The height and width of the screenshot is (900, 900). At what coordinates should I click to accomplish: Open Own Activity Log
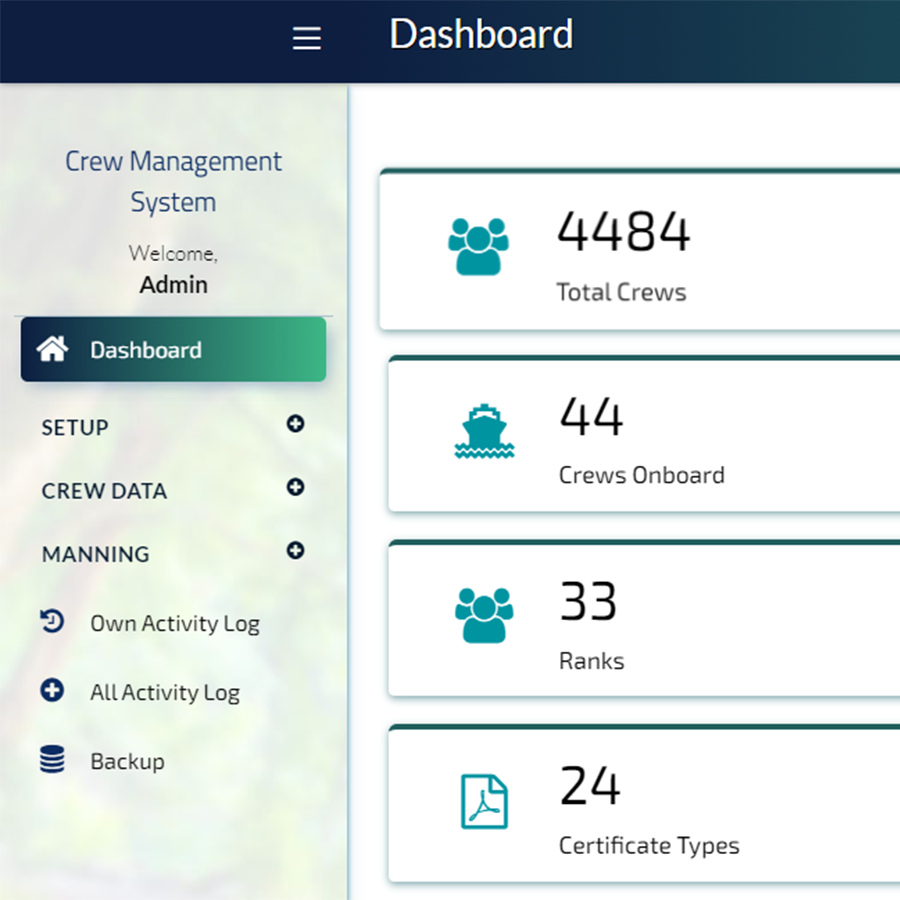click(x=175, y=623)
